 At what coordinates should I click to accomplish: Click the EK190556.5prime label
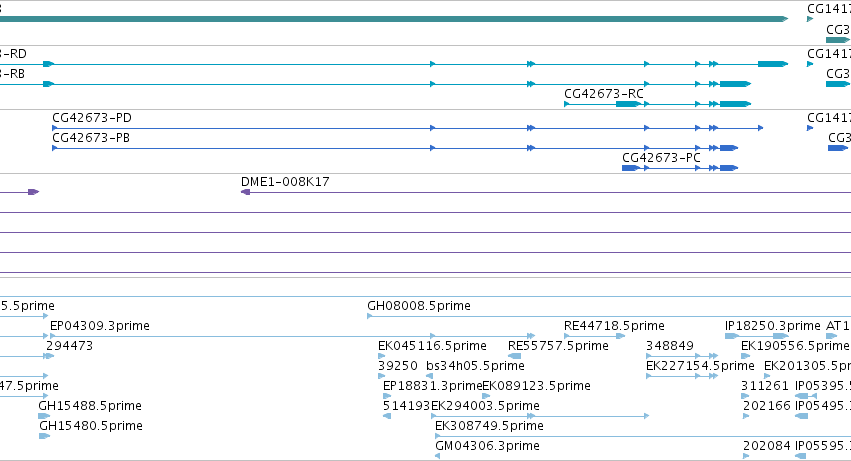click(x=795, y=346)
